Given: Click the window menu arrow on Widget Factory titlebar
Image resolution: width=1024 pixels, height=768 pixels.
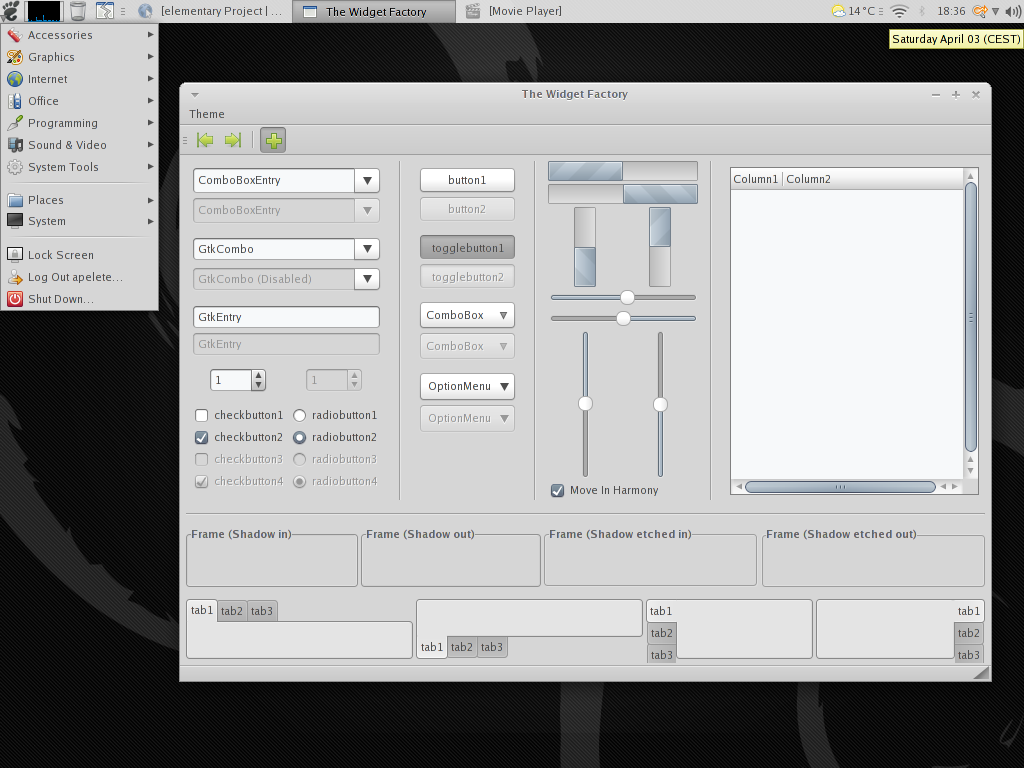Looking at the screenshot, I should click(x=195, y=95).
